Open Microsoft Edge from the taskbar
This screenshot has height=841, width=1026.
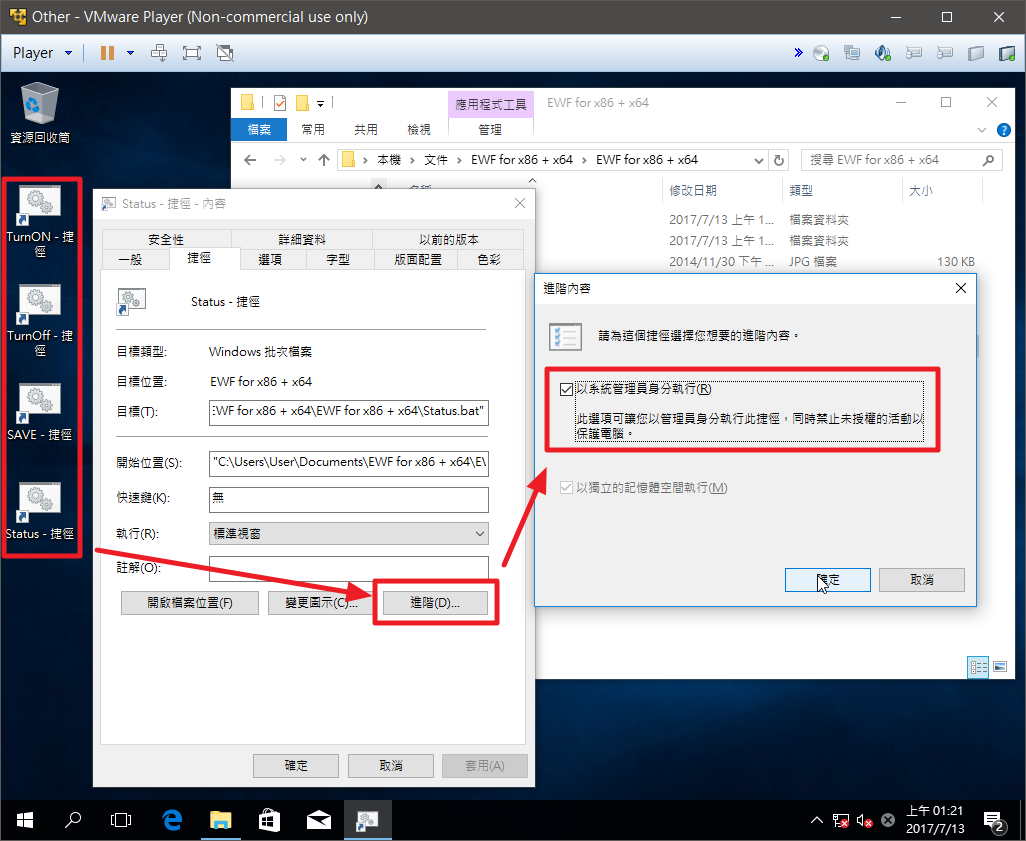click(172, 820)
